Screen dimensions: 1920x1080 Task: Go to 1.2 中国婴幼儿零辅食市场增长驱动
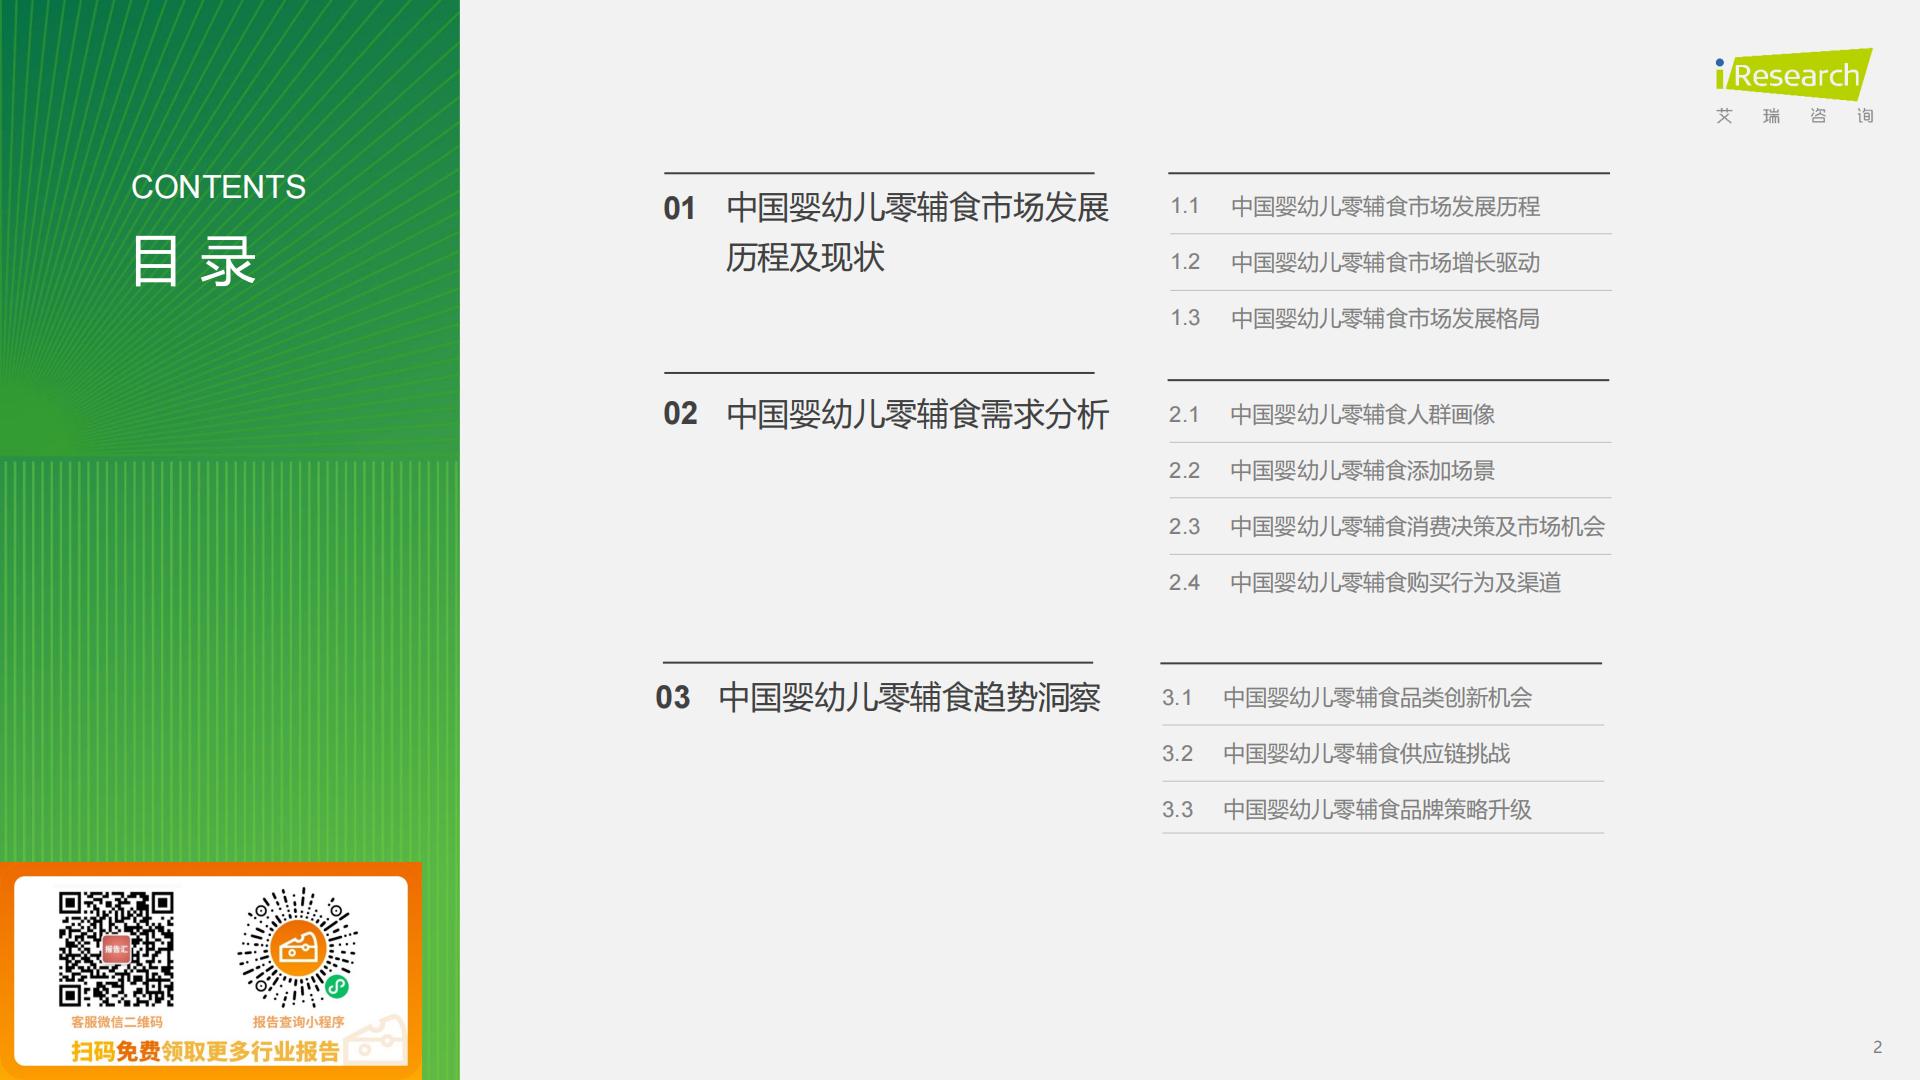click(1355, 262)
